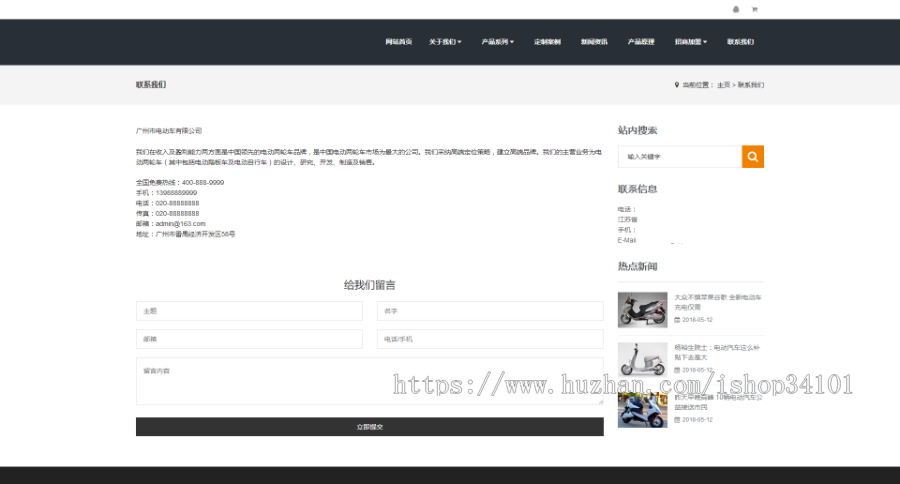This screenshot has width=900, height=484.
Task: Focus the 邮箱 email field
Action: click(249, 339)
